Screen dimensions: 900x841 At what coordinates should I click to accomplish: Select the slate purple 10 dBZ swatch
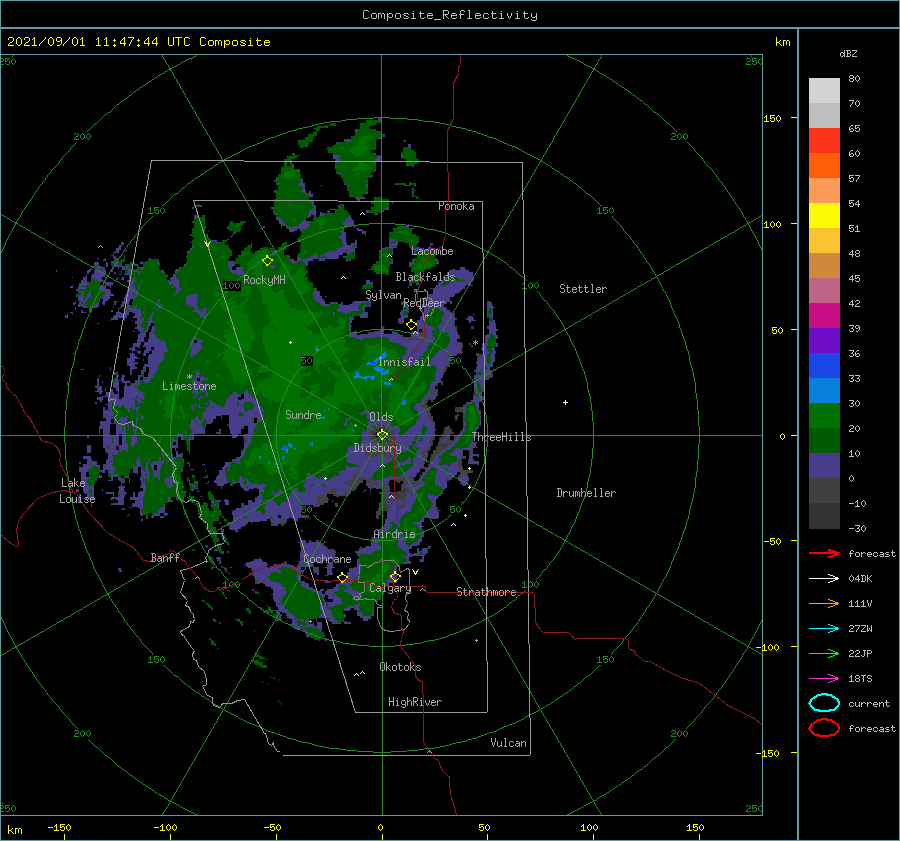click(824, 465)
